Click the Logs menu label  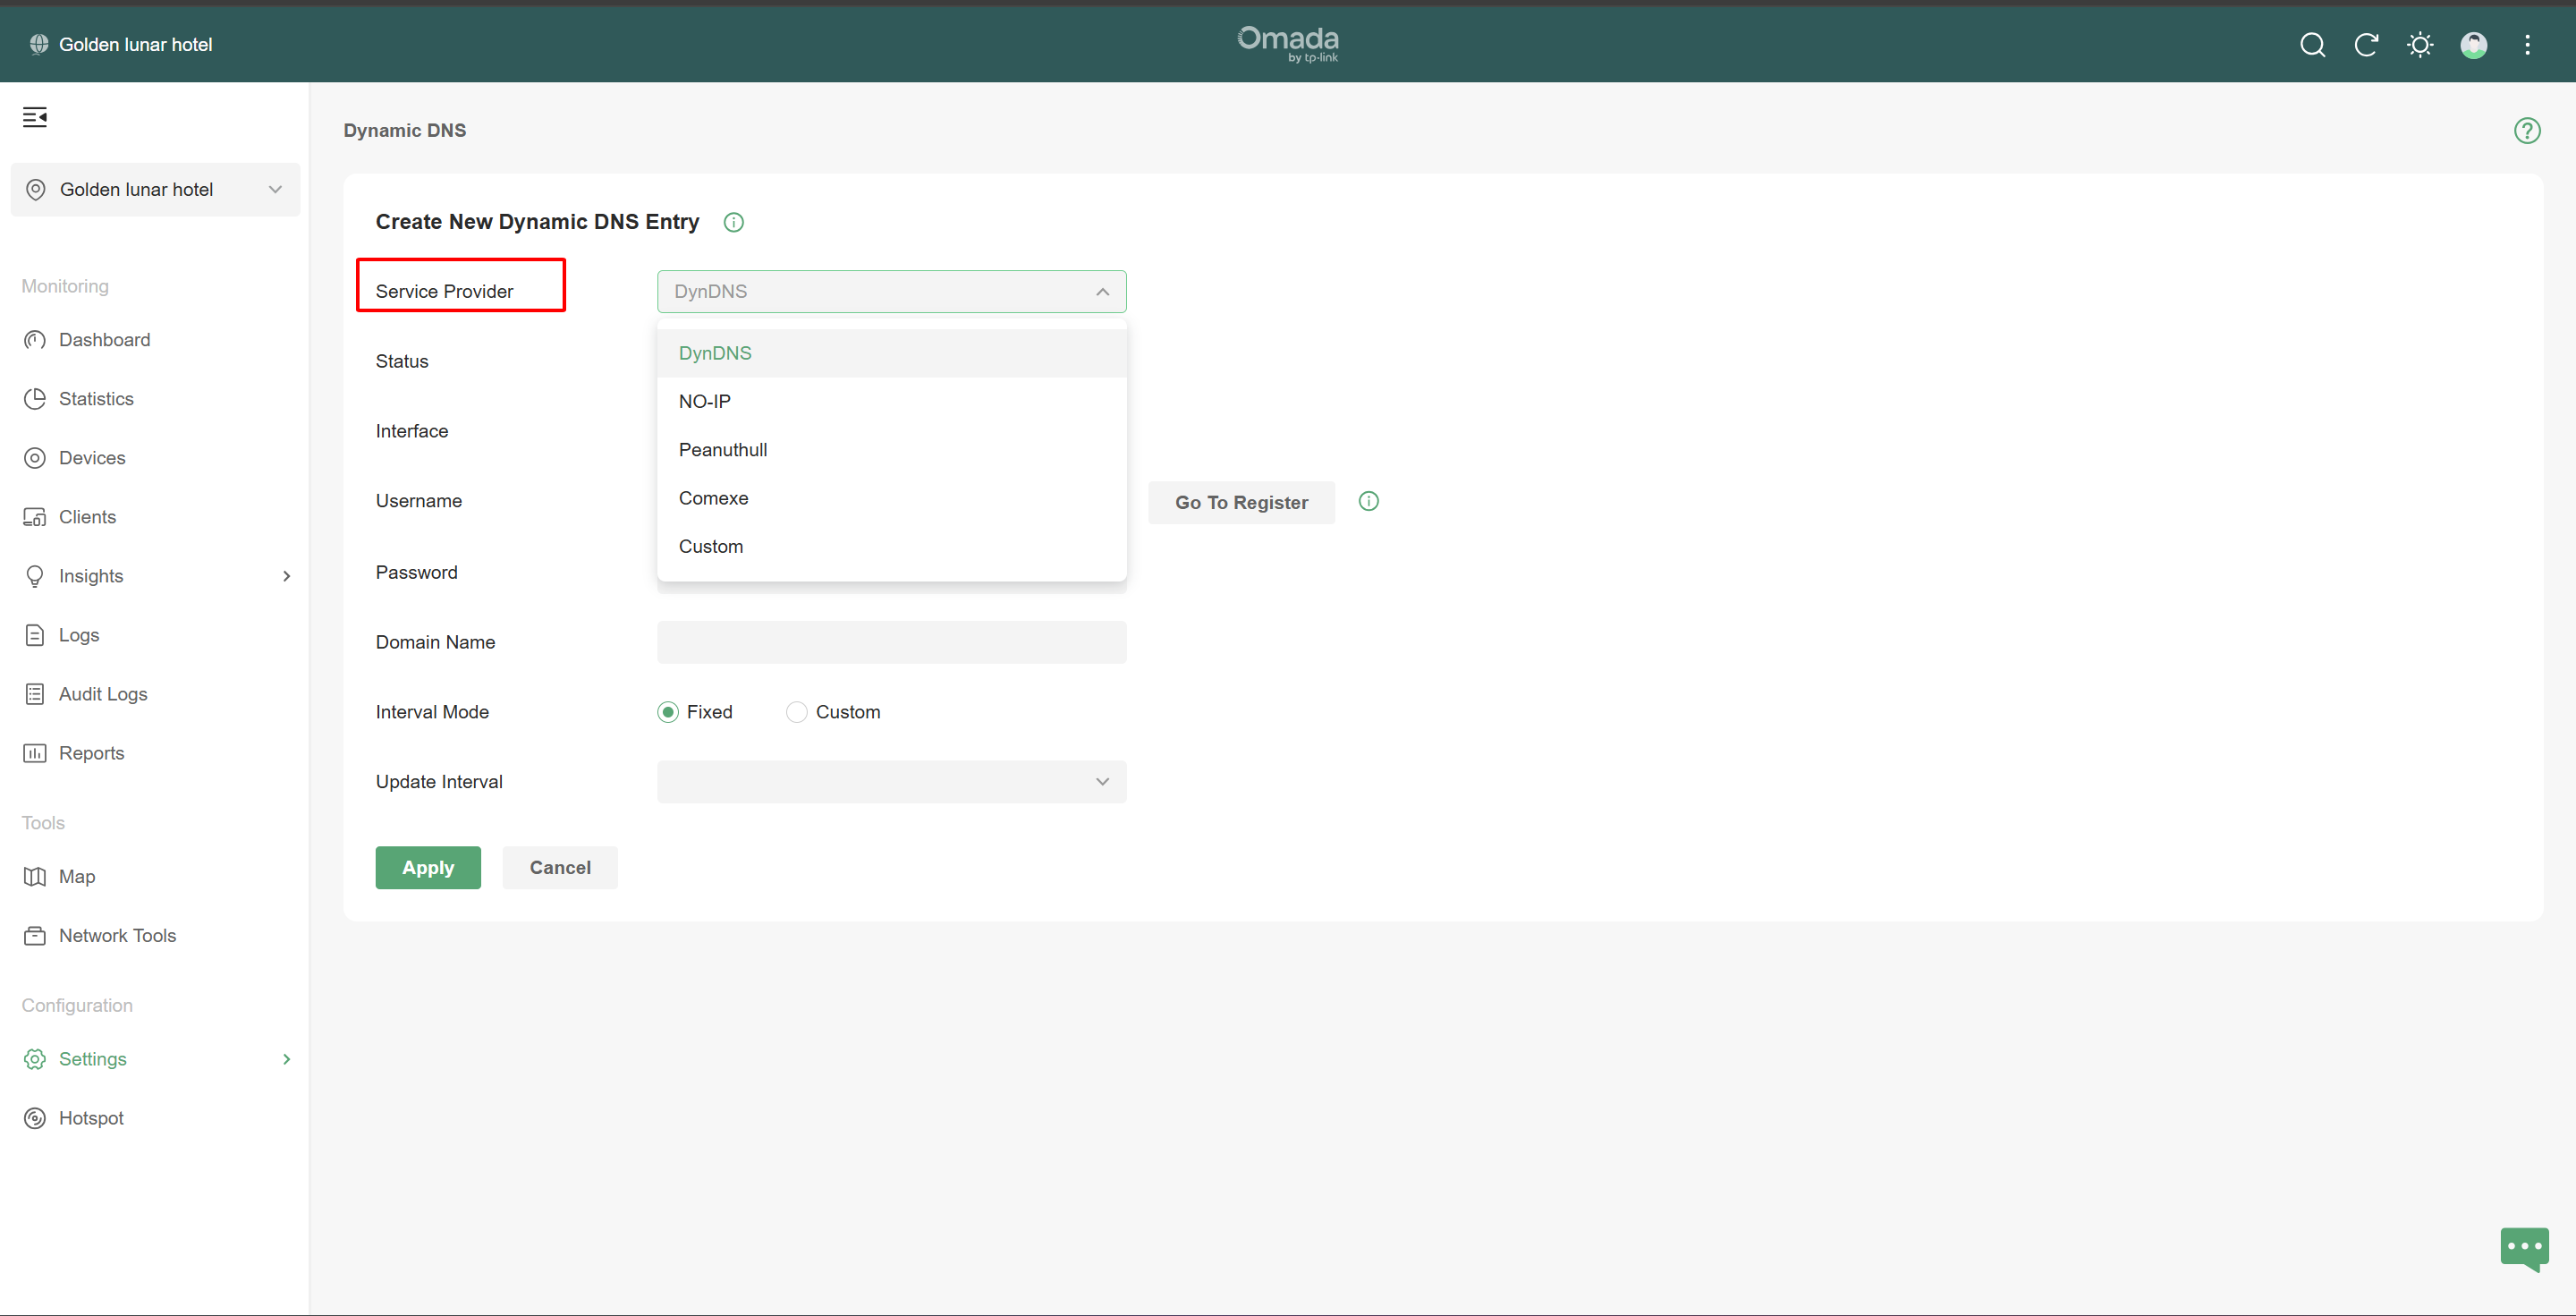[x=79, y=635]
